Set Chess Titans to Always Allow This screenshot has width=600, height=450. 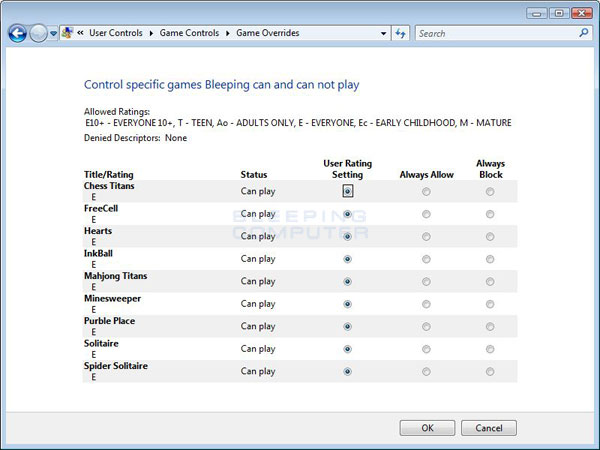(x=426, y=191)
